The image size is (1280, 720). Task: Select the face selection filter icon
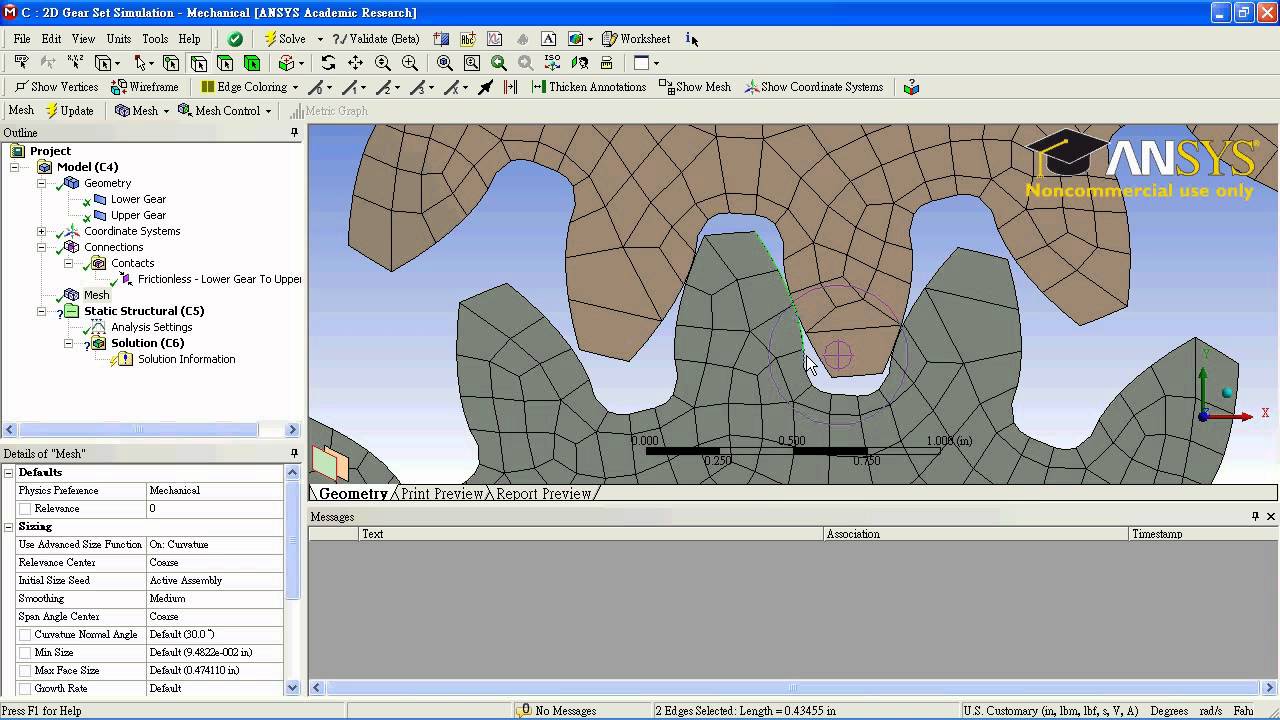225,63
